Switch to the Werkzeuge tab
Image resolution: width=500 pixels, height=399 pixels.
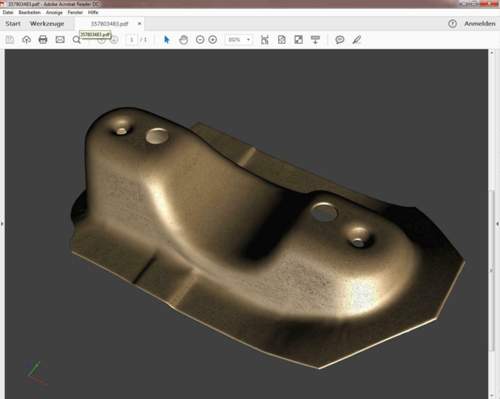pos(47,24)
